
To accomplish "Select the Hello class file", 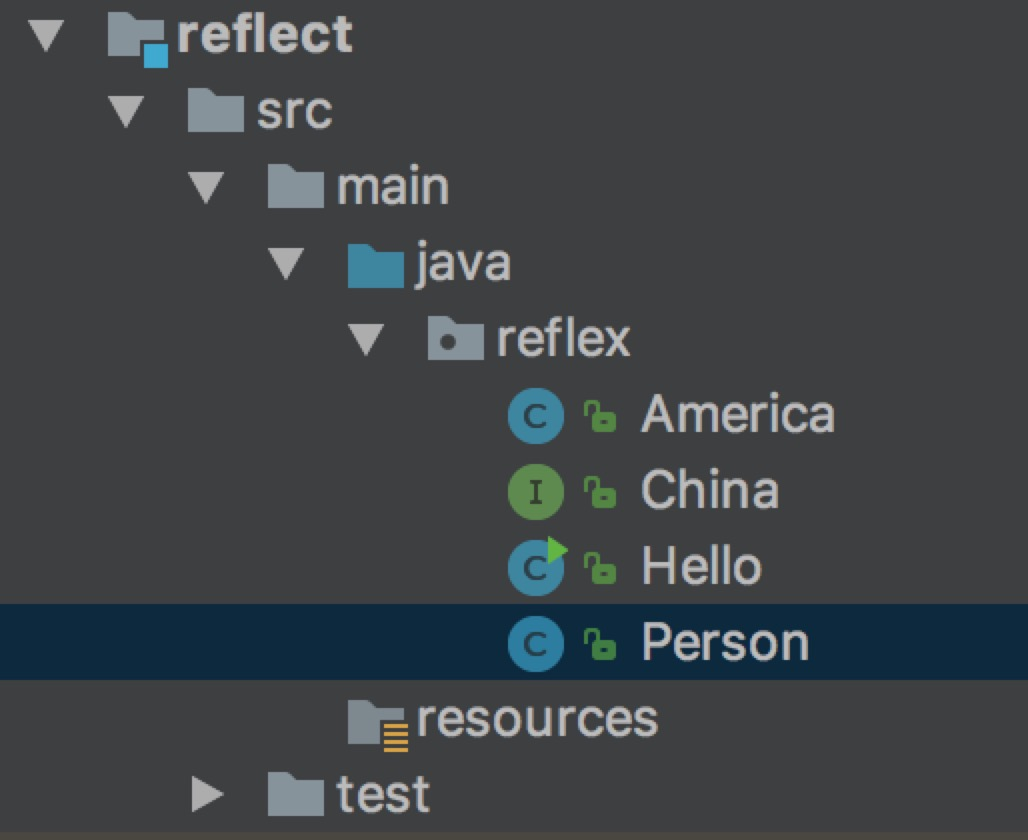I will pyautogui.click(x=700, y=567).
